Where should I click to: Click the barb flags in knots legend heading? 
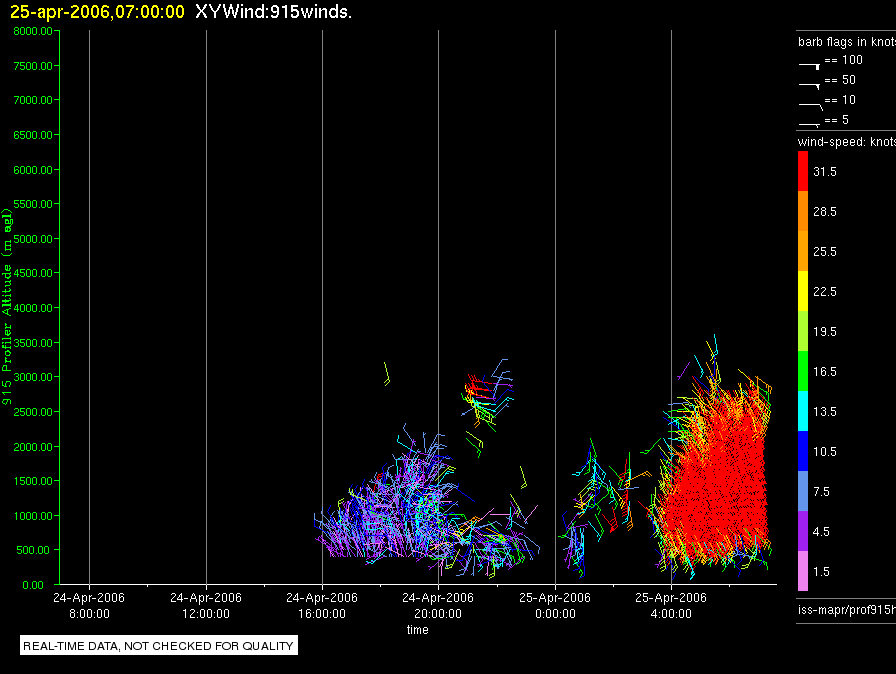(847, 42)
